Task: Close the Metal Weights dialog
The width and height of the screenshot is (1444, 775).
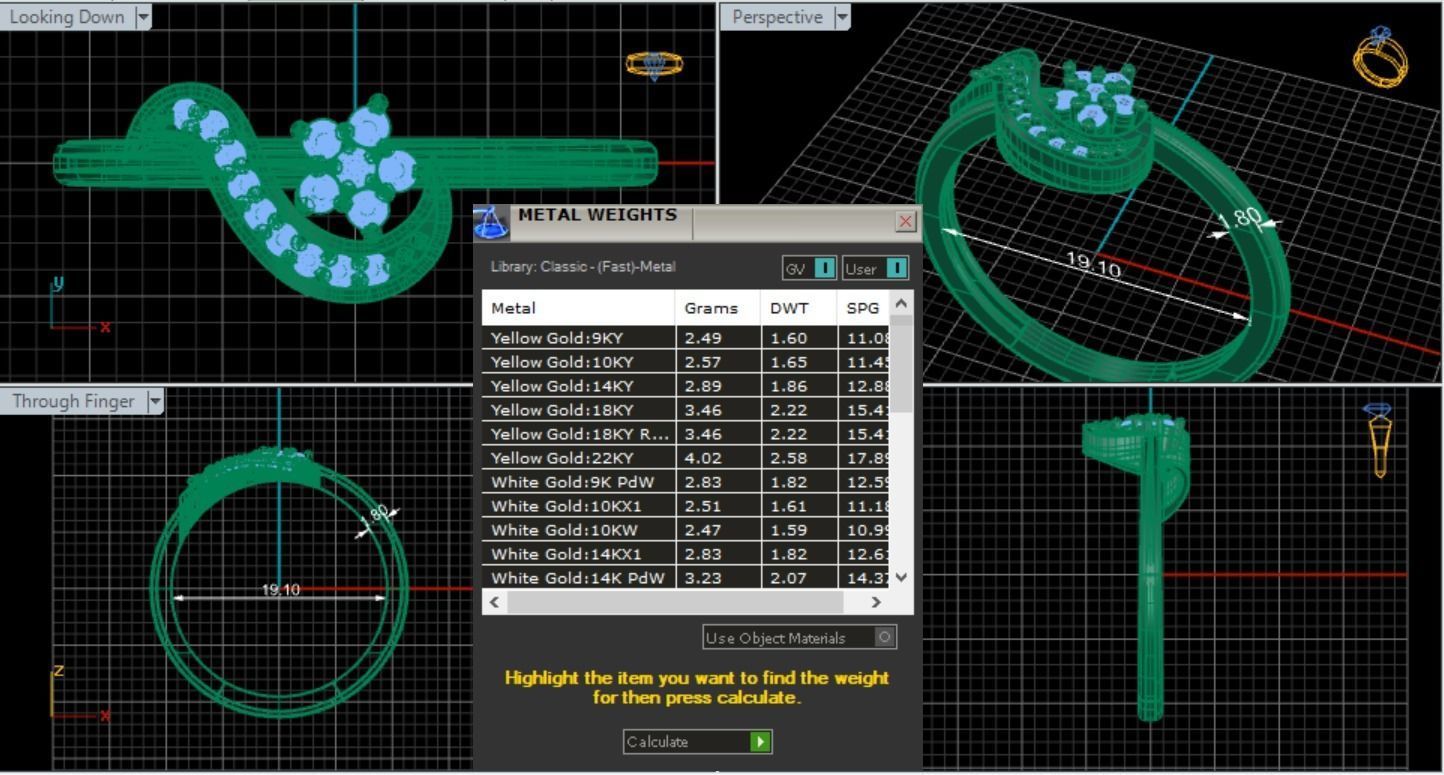Action: [x=906, y=221]
